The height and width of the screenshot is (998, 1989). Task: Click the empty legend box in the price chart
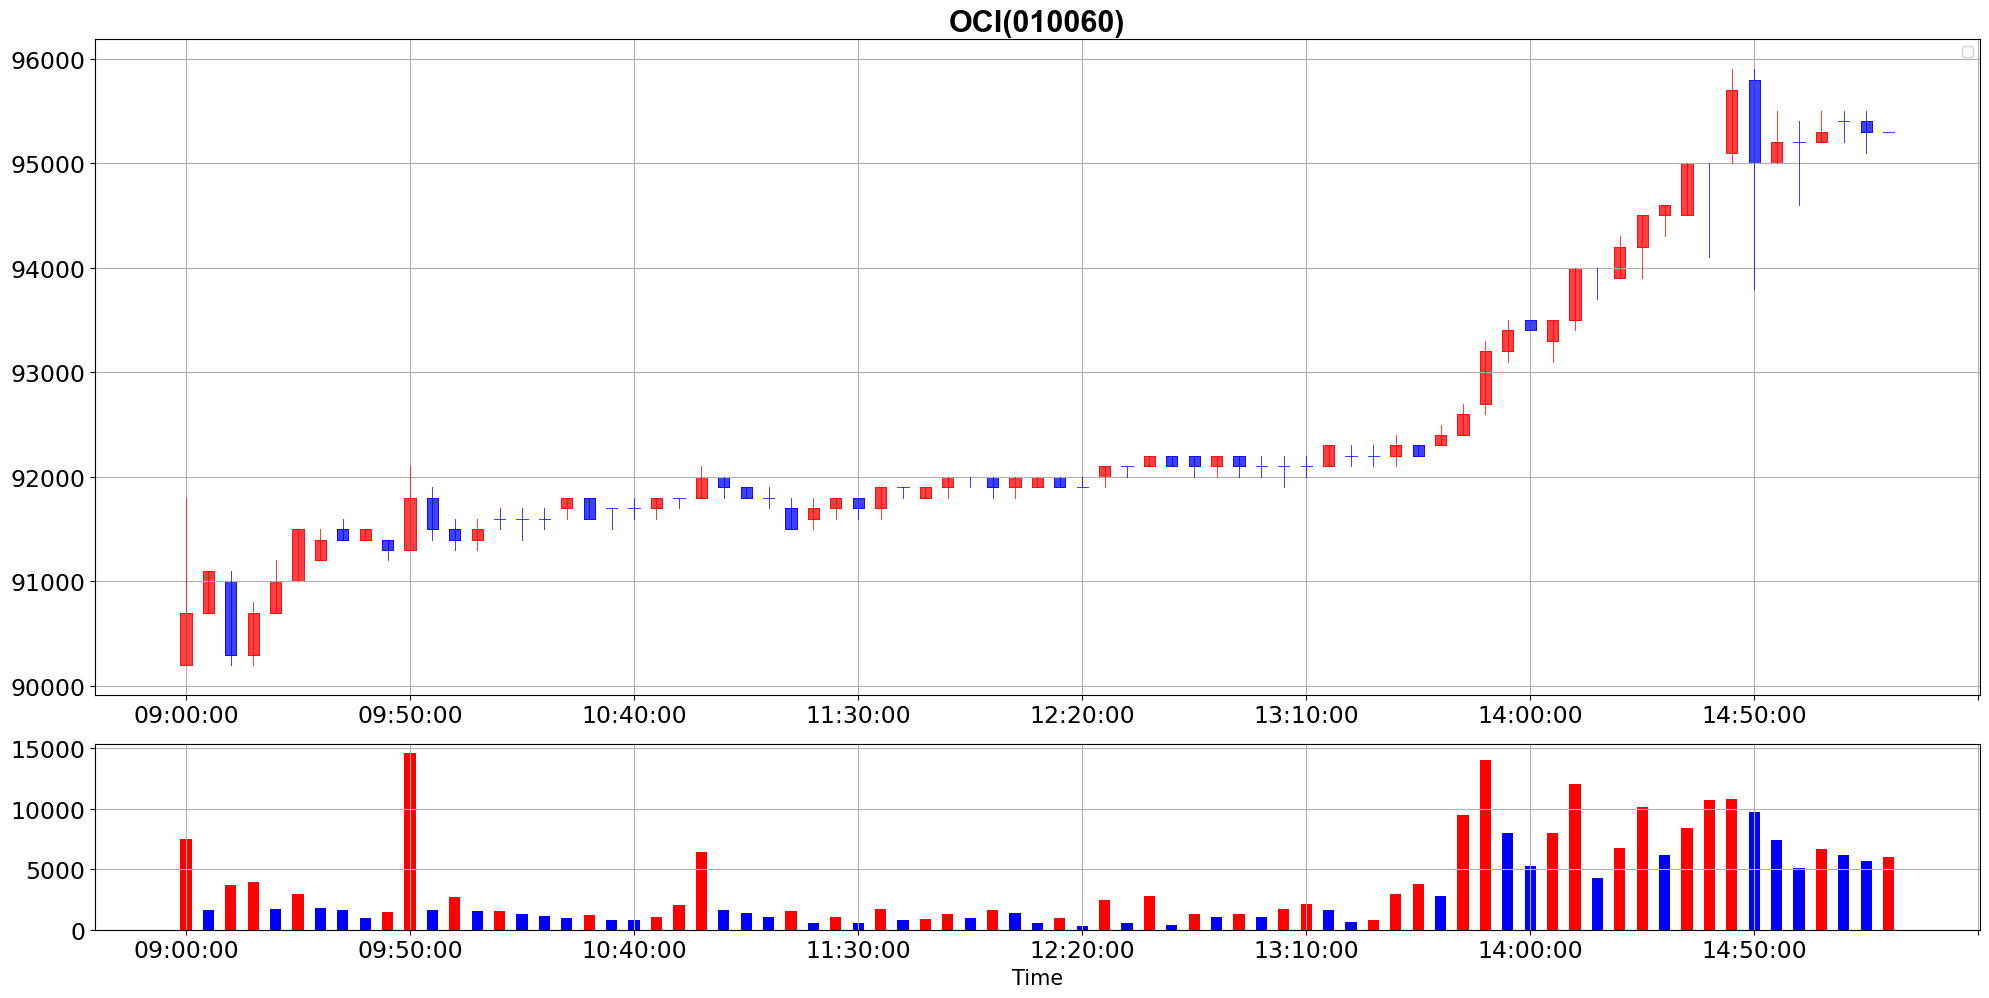(x=1967, y=52)
